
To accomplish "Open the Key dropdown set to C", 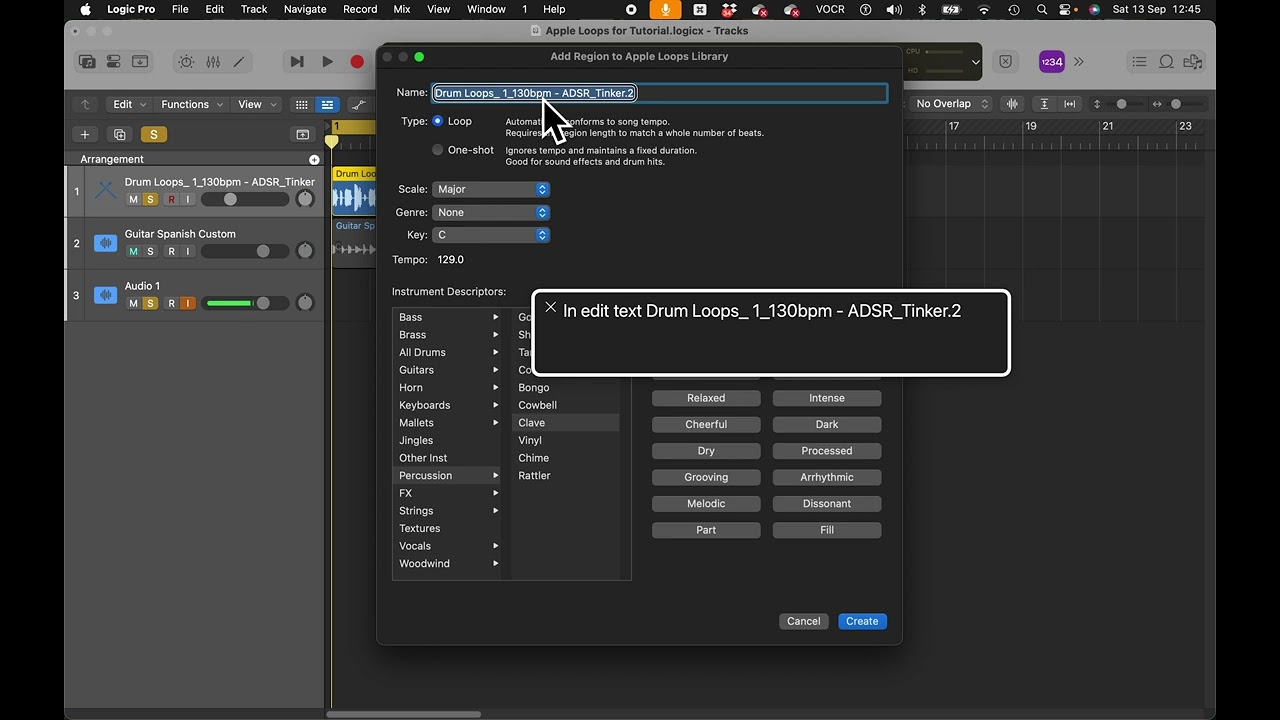I will [491, 235].
